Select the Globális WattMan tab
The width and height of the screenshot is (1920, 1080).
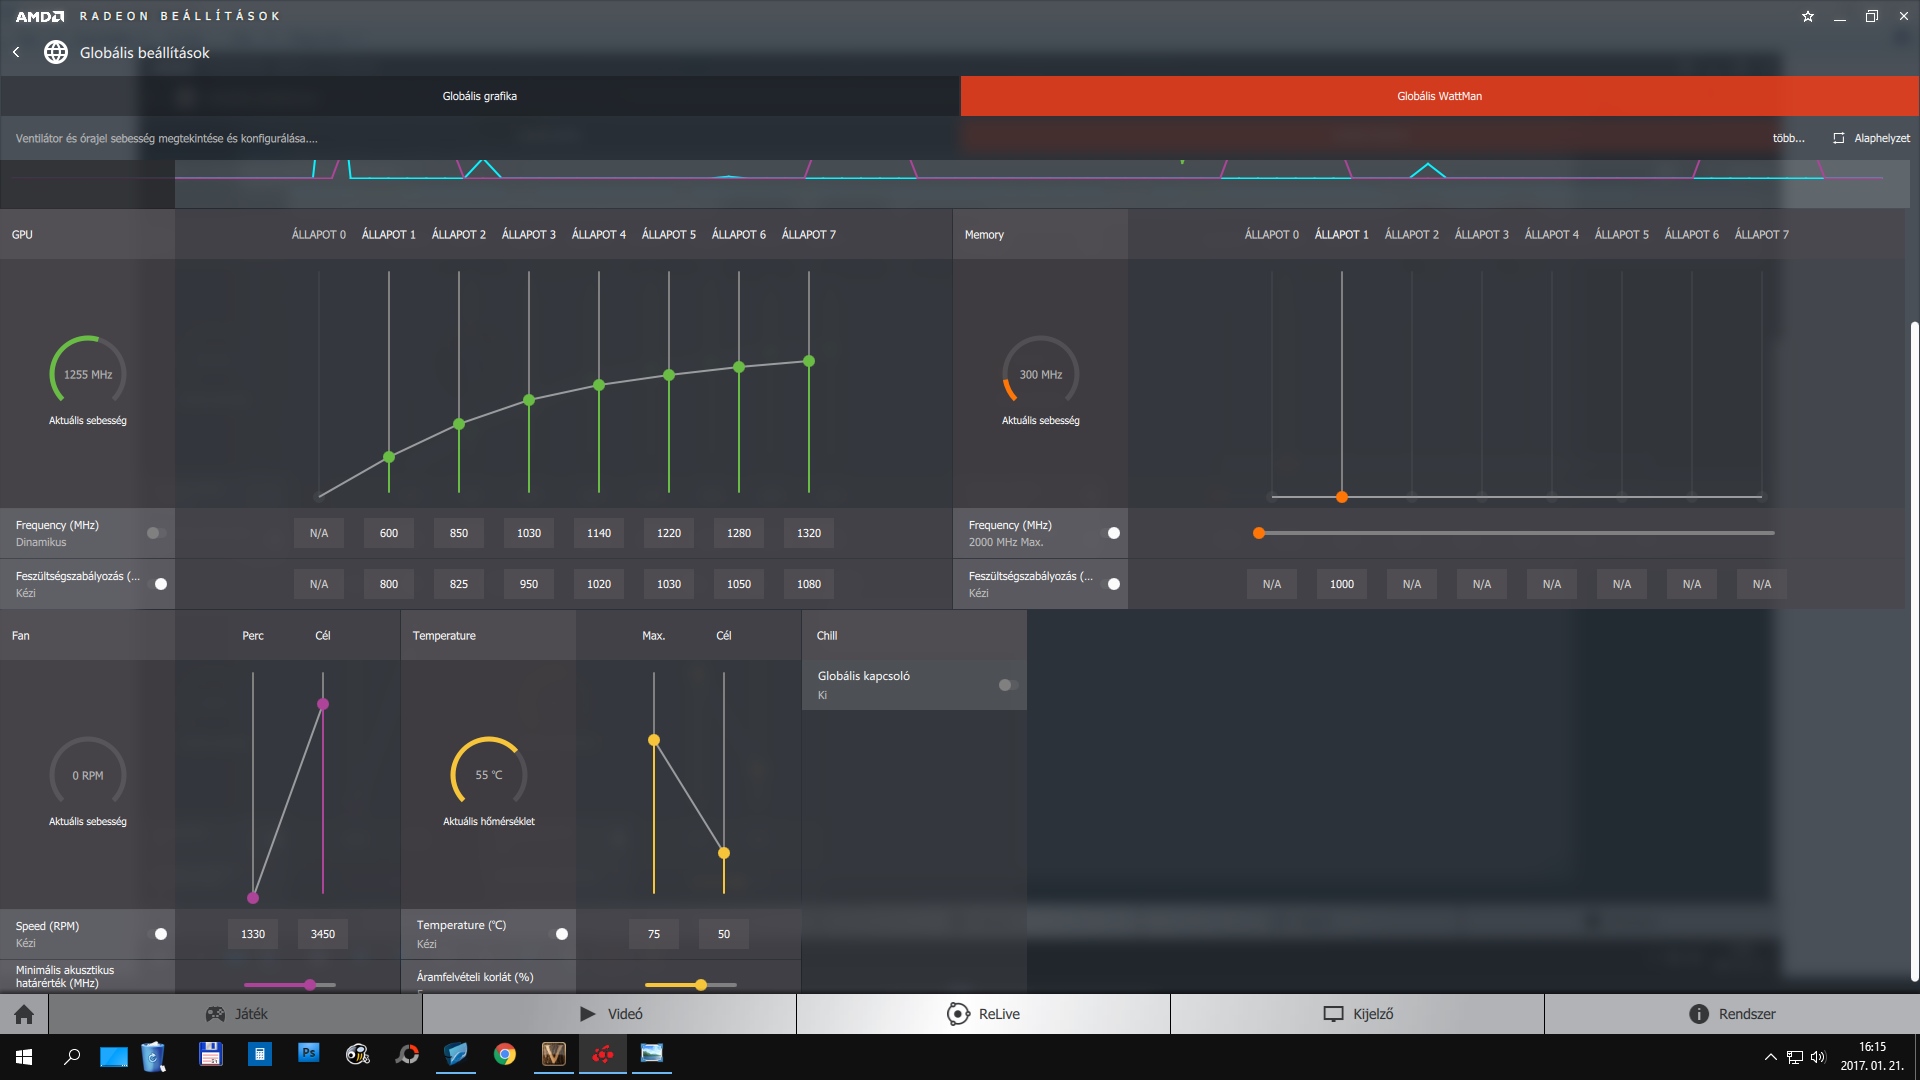(1440, 96)
